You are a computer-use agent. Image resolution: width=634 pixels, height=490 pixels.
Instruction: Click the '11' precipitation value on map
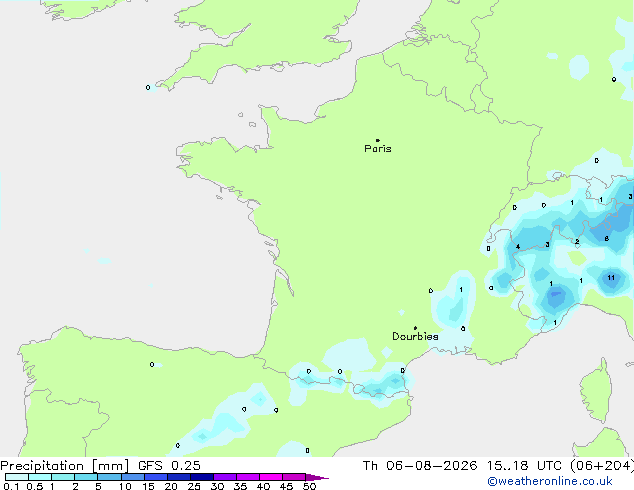611,278
